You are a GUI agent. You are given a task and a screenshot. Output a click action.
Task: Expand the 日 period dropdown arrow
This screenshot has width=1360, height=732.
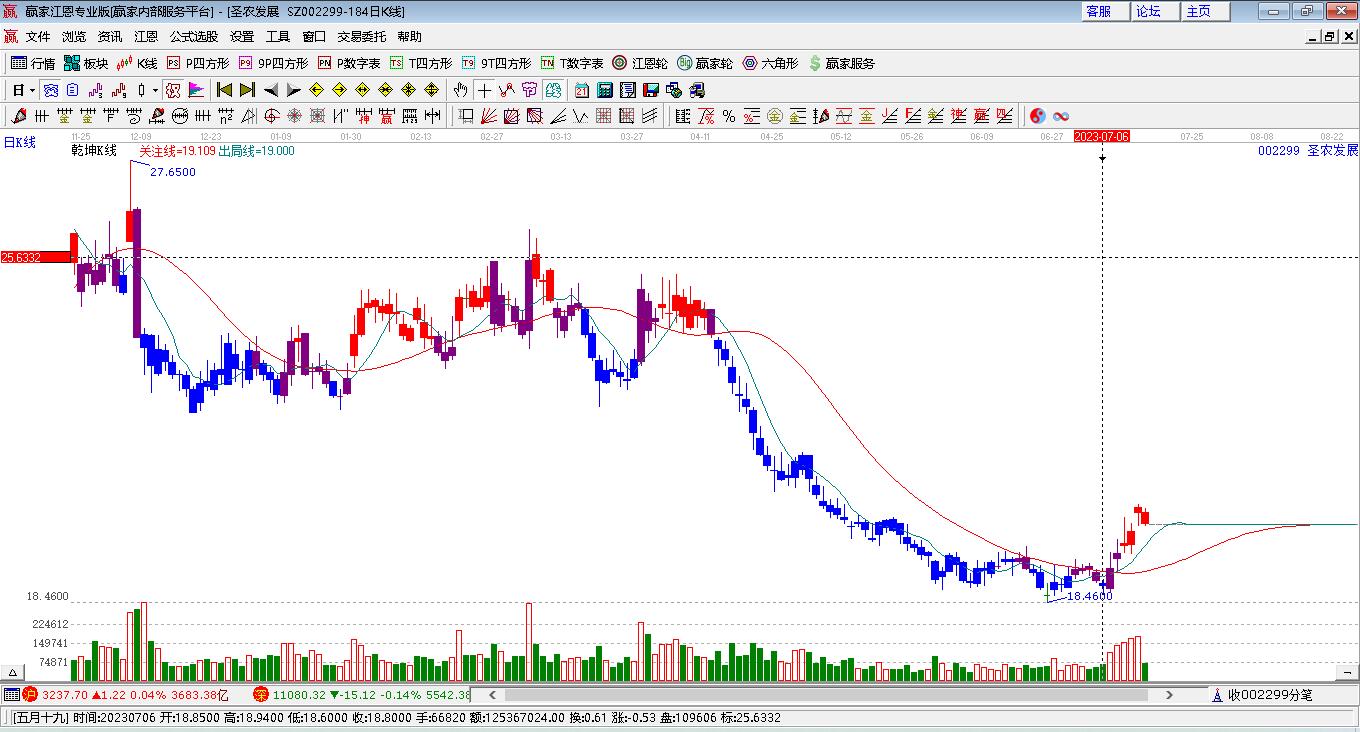click(x=32, y=90)
